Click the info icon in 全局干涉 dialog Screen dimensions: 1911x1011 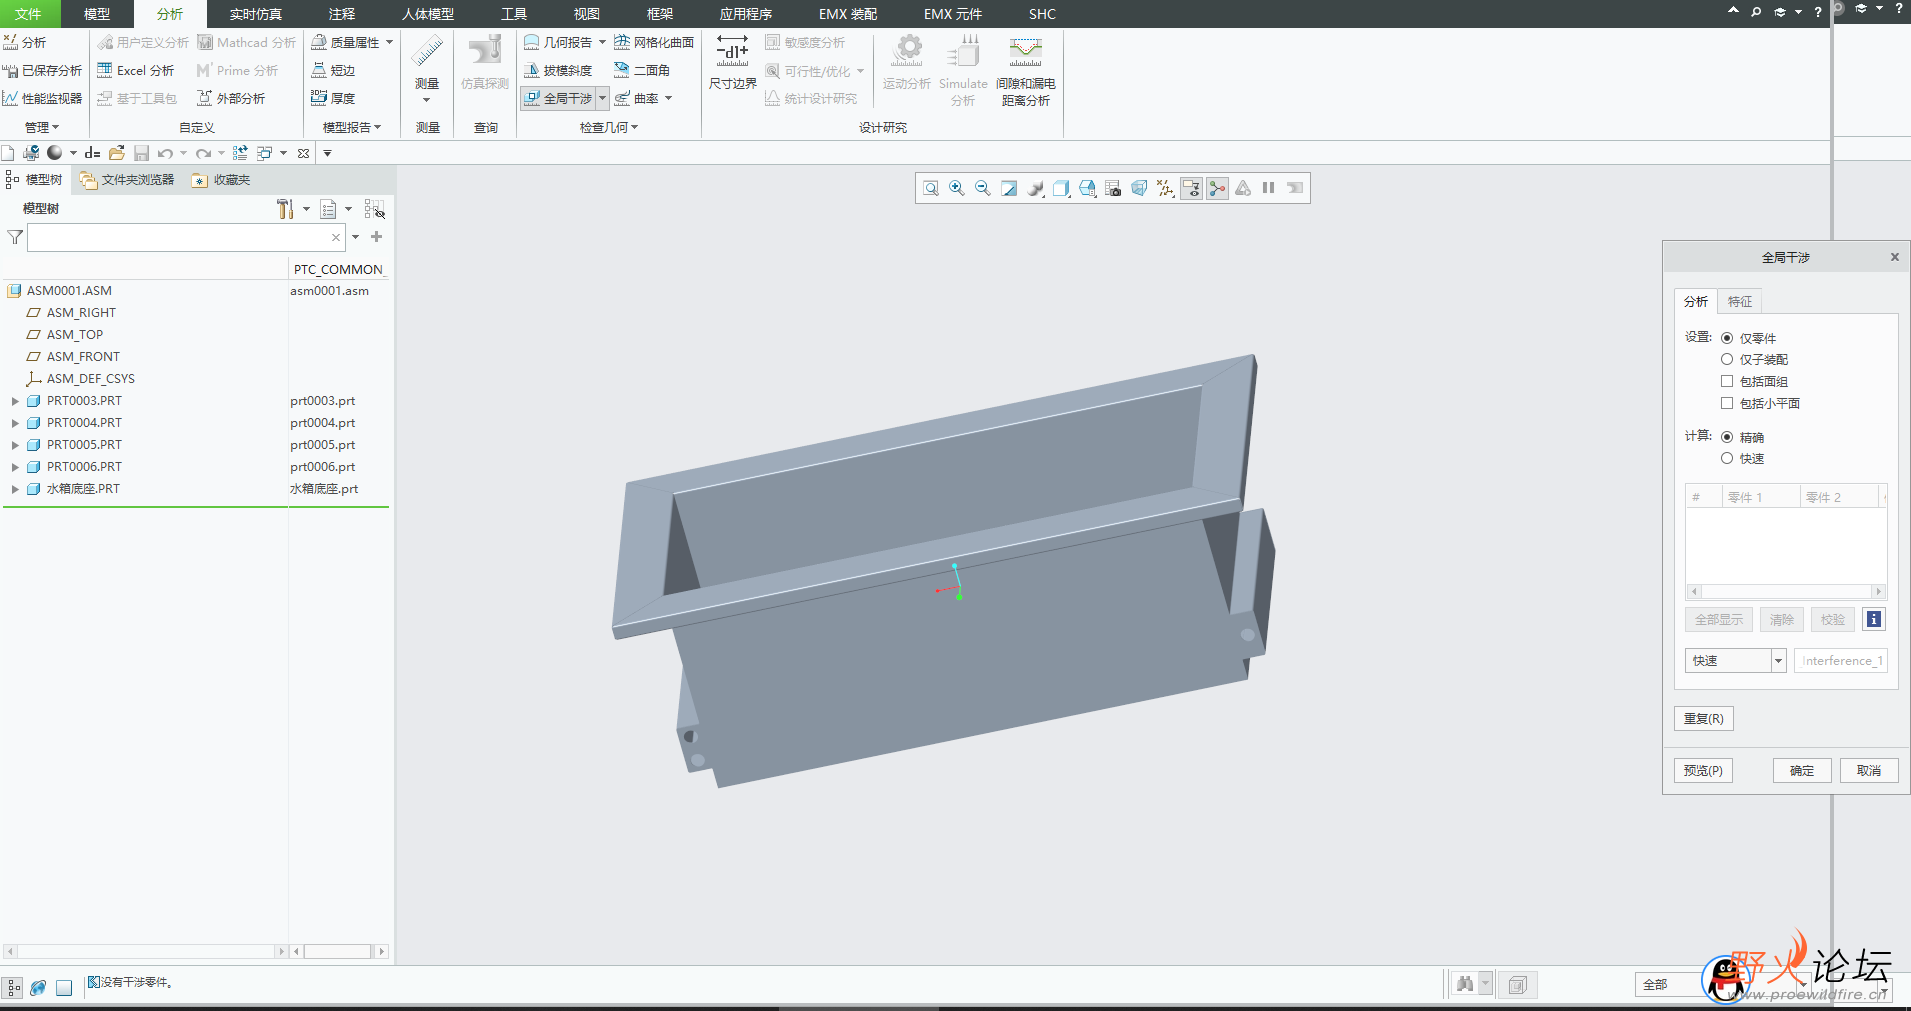pyautogui.click(x=1874, y=619)
